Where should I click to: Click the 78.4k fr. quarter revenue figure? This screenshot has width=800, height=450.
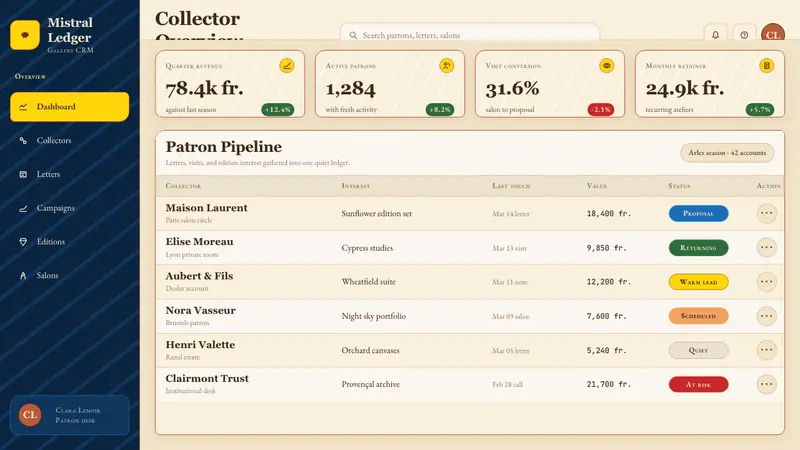(204, 88)
